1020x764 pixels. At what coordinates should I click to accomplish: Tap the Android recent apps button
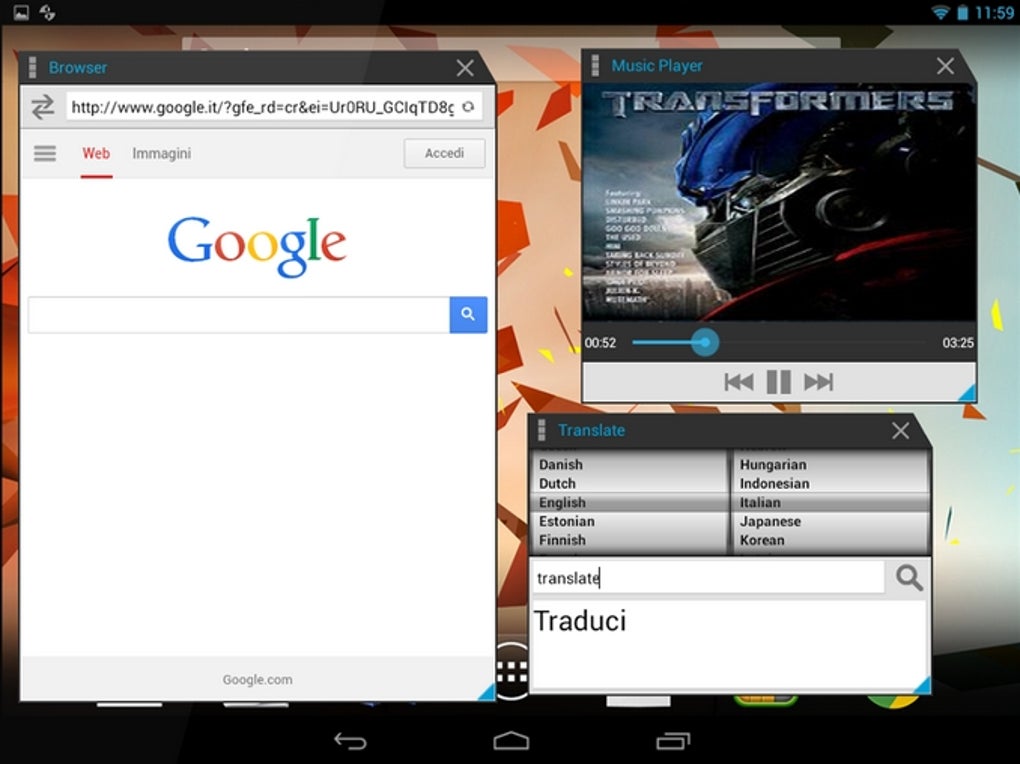point(673,741)
